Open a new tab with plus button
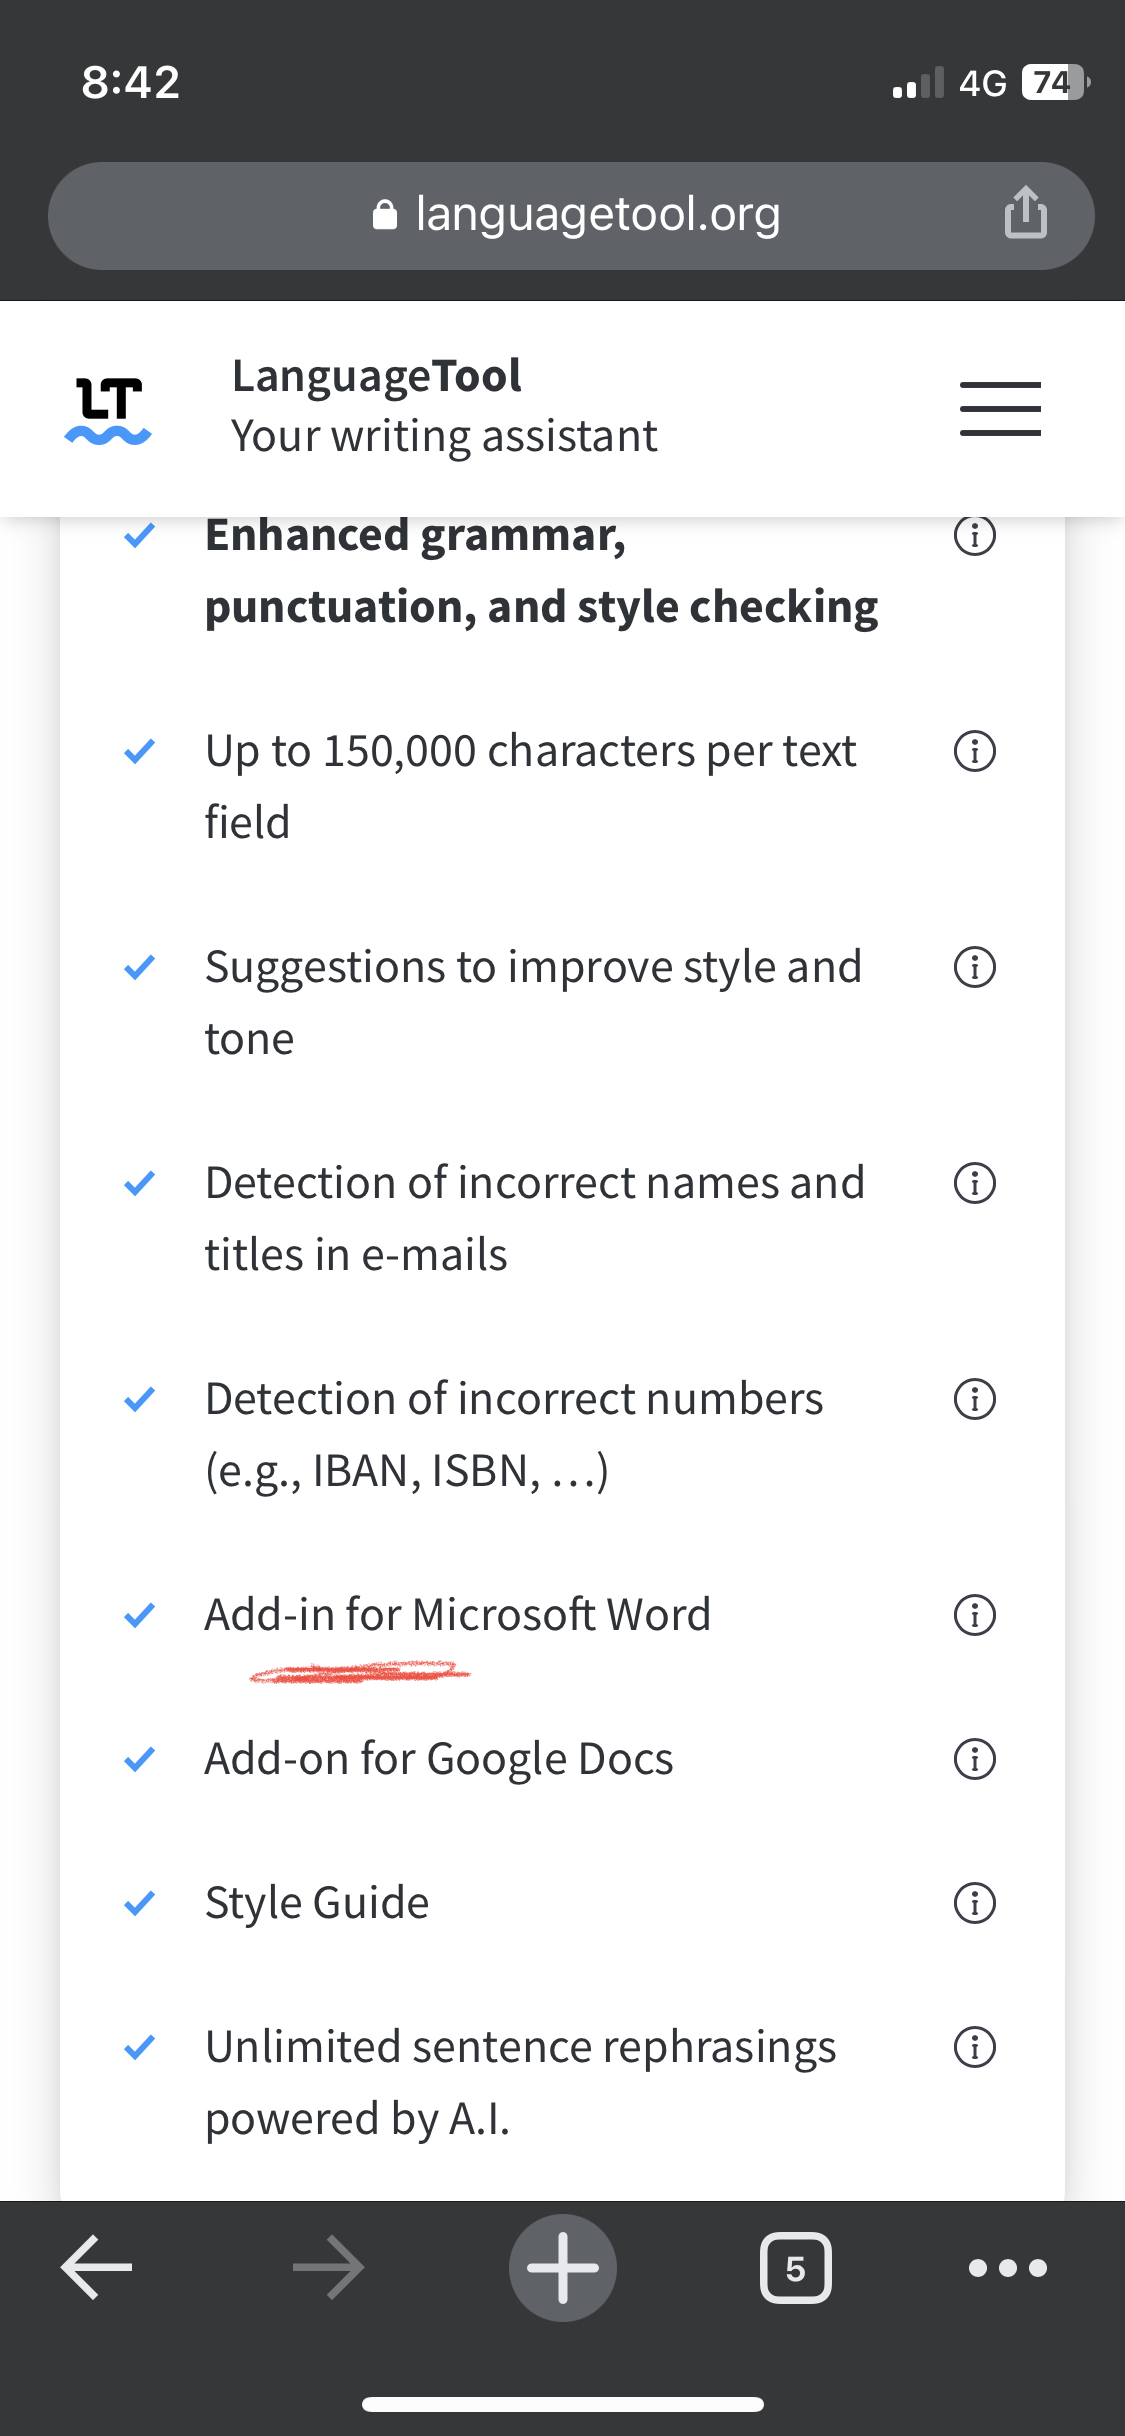The height and width of the screenshot is (2436, 1125). click(563, 2267)
